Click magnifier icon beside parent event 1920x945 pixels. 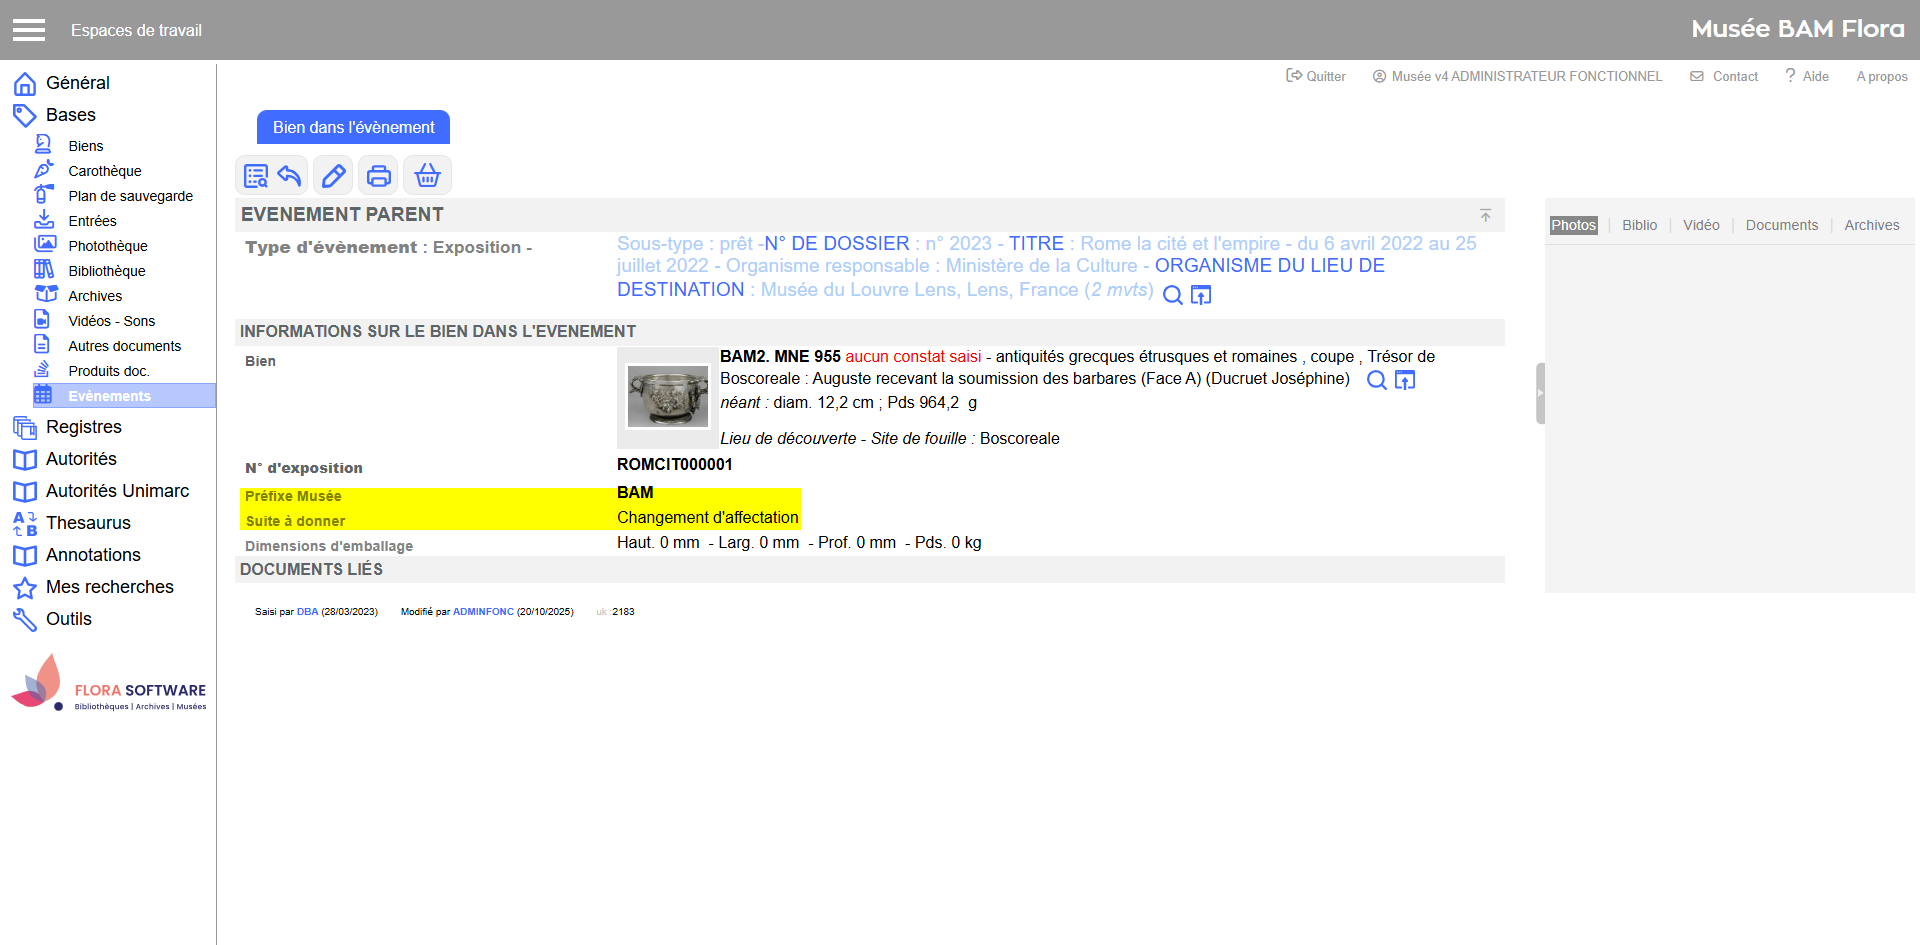pyautogui.click(x=1173, y=295)
